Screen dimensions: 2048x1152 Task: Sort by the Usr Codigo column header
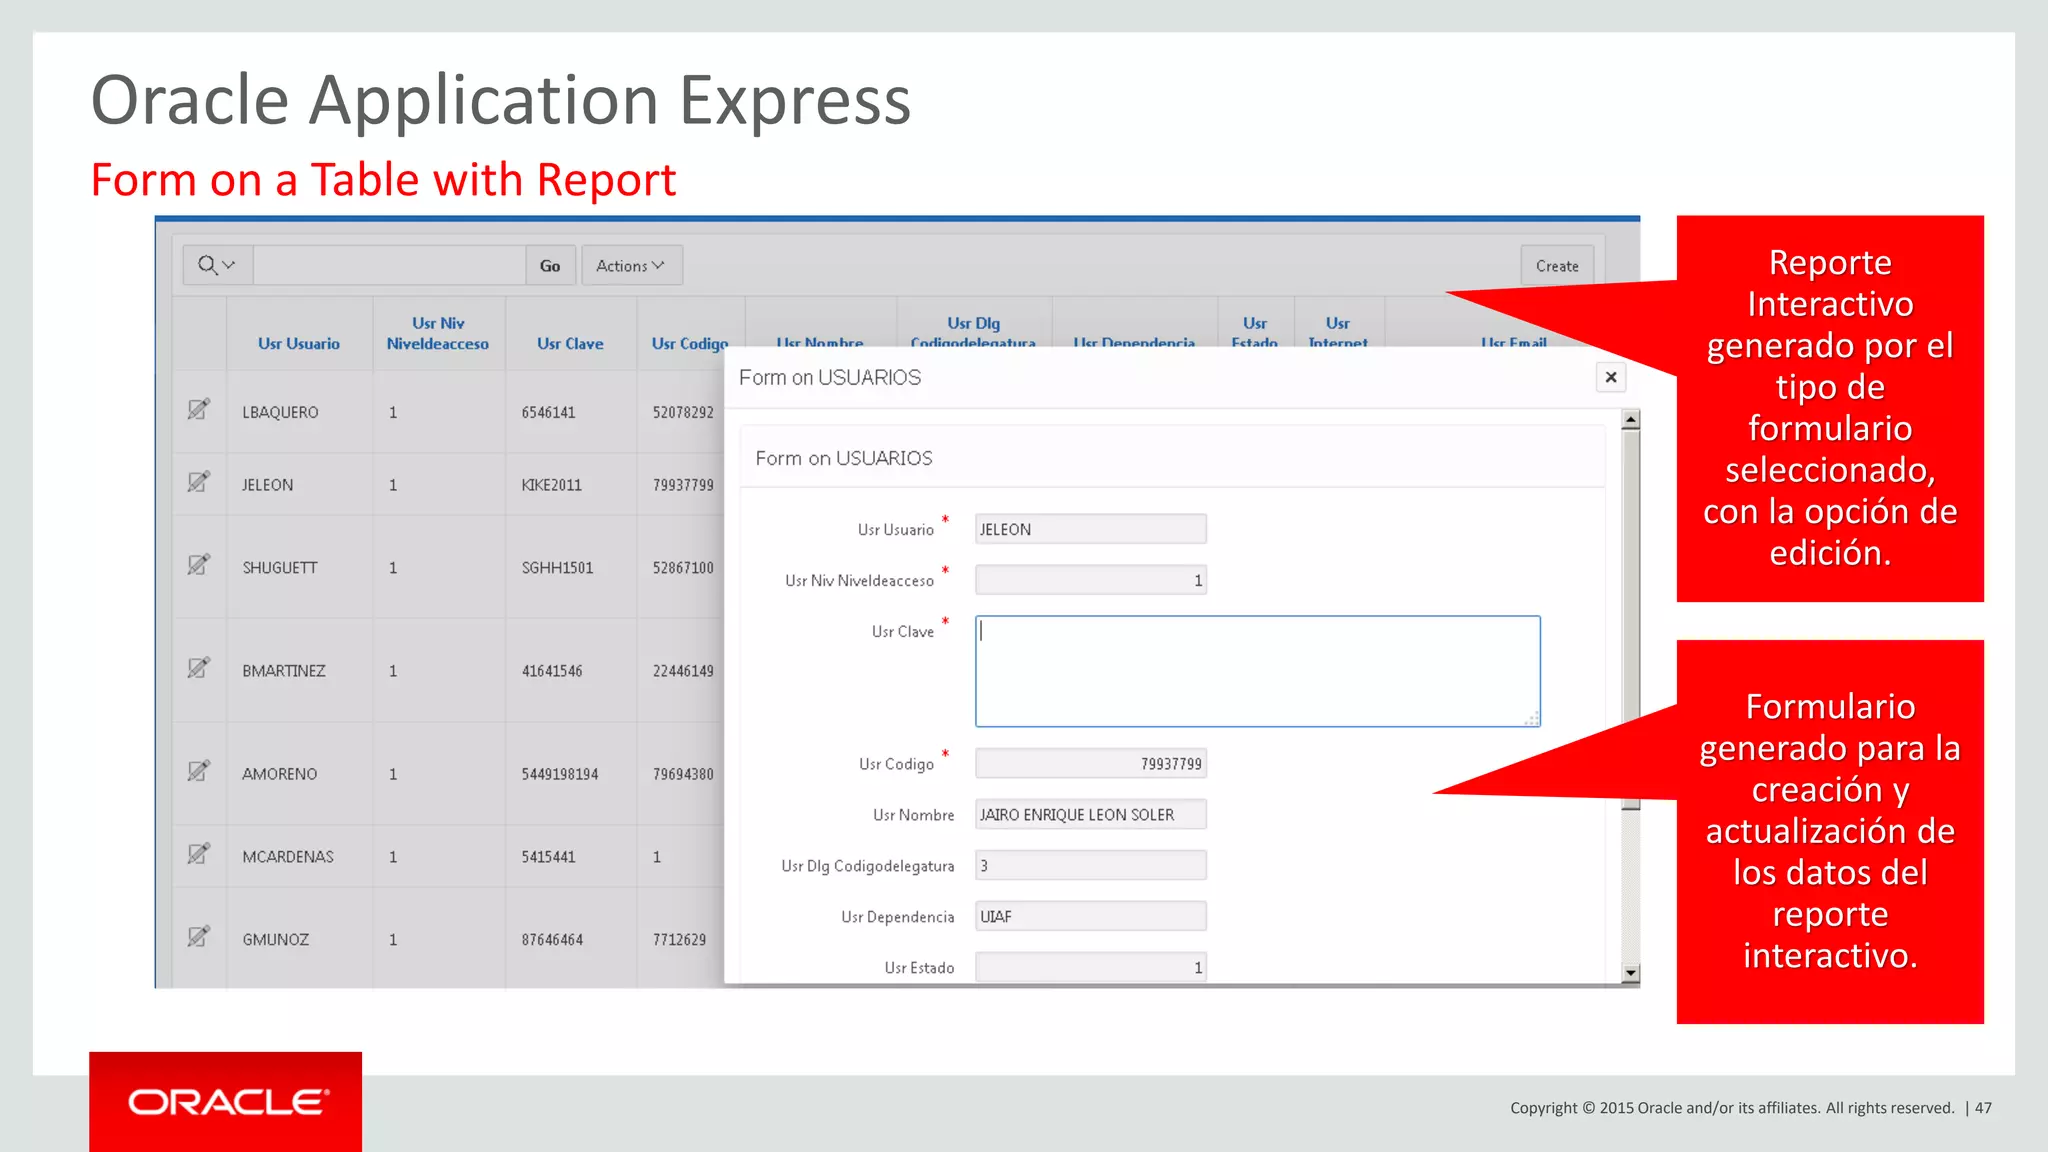coord(690,343)
